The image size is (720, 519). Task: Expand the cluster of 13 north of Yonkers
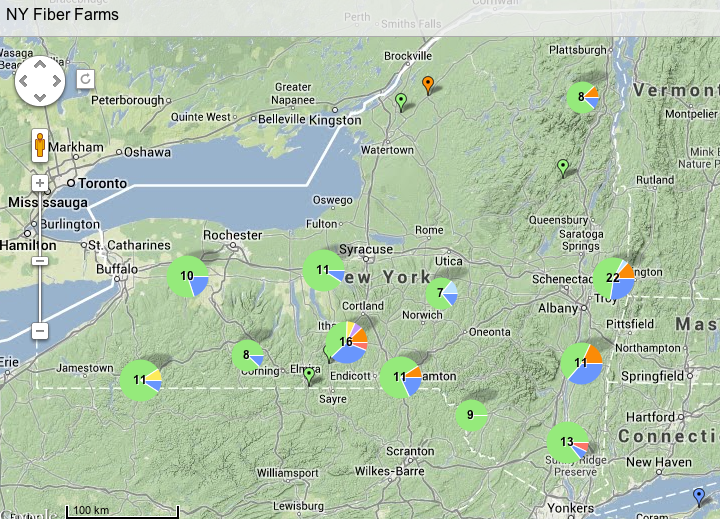568,442
